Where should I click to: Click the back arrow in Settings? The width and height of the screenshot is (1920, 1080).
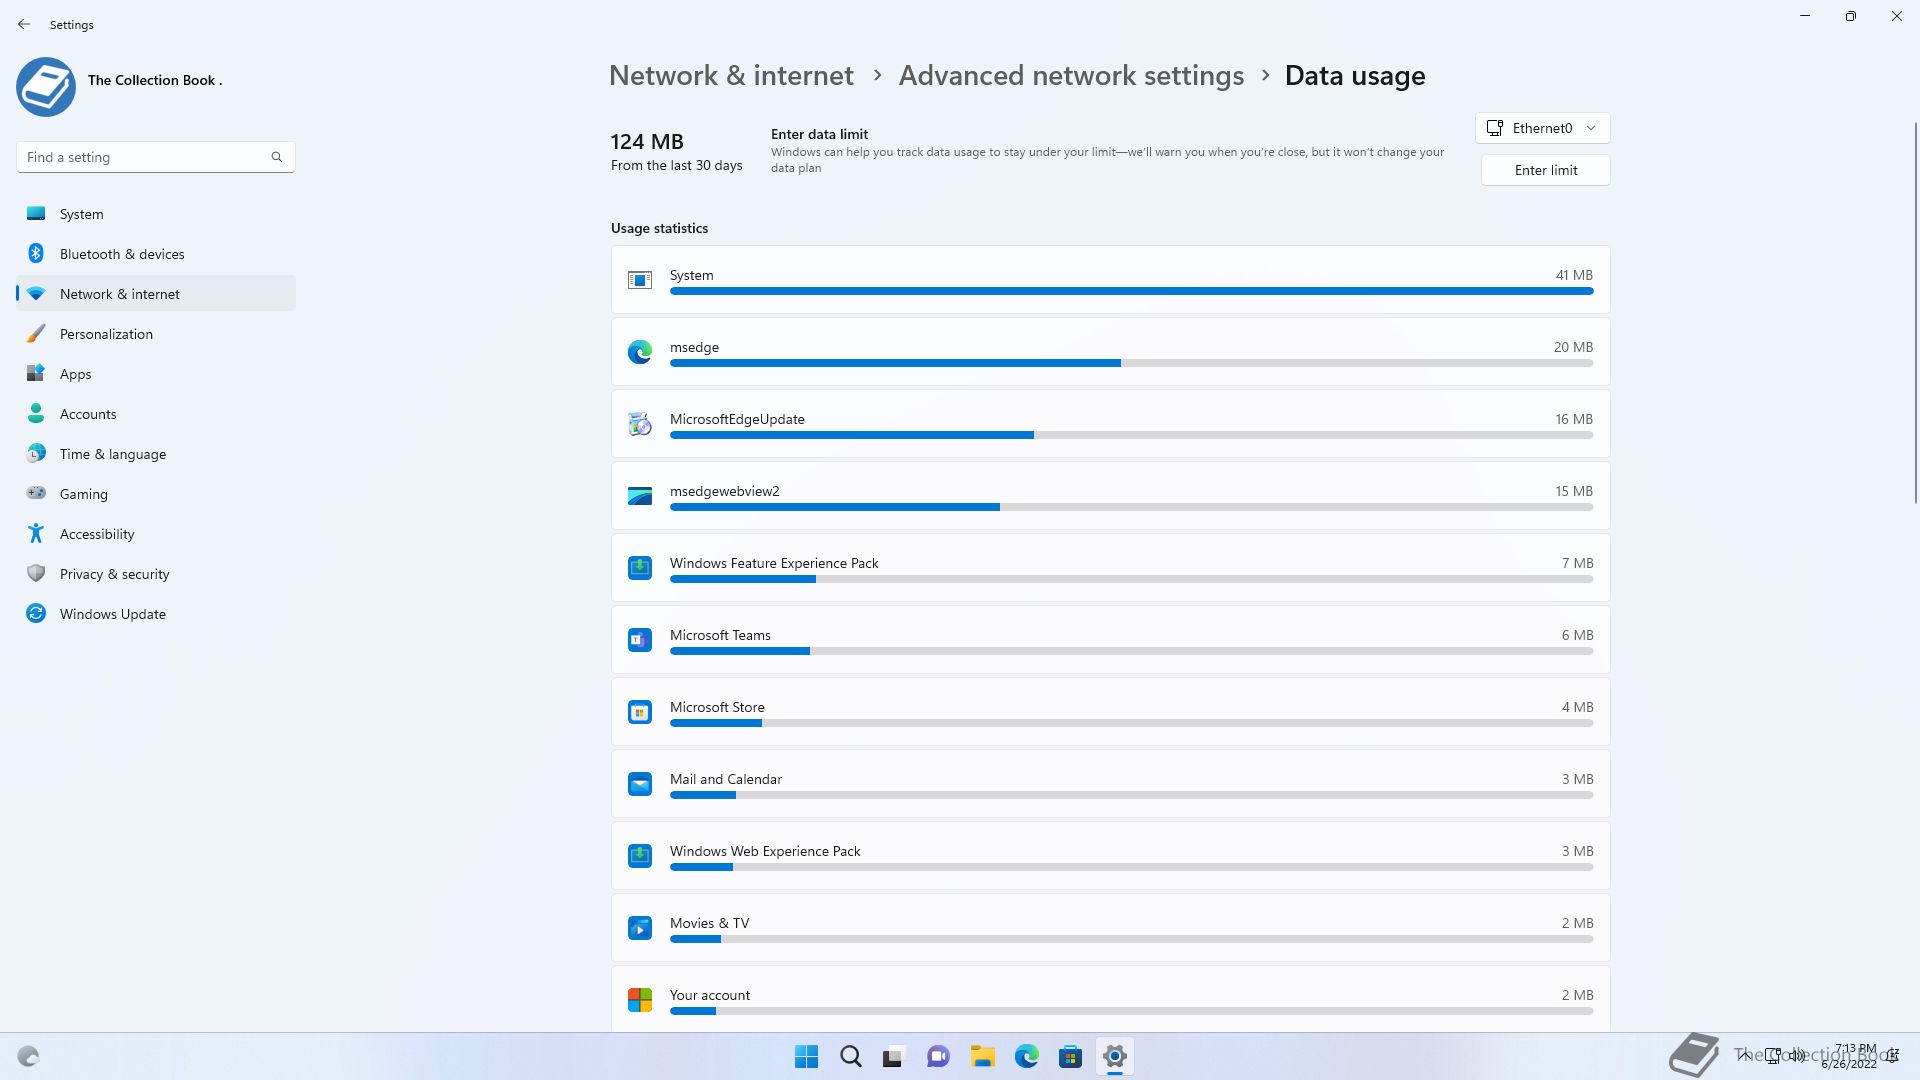pyautogui.click(x=24, y=24)
